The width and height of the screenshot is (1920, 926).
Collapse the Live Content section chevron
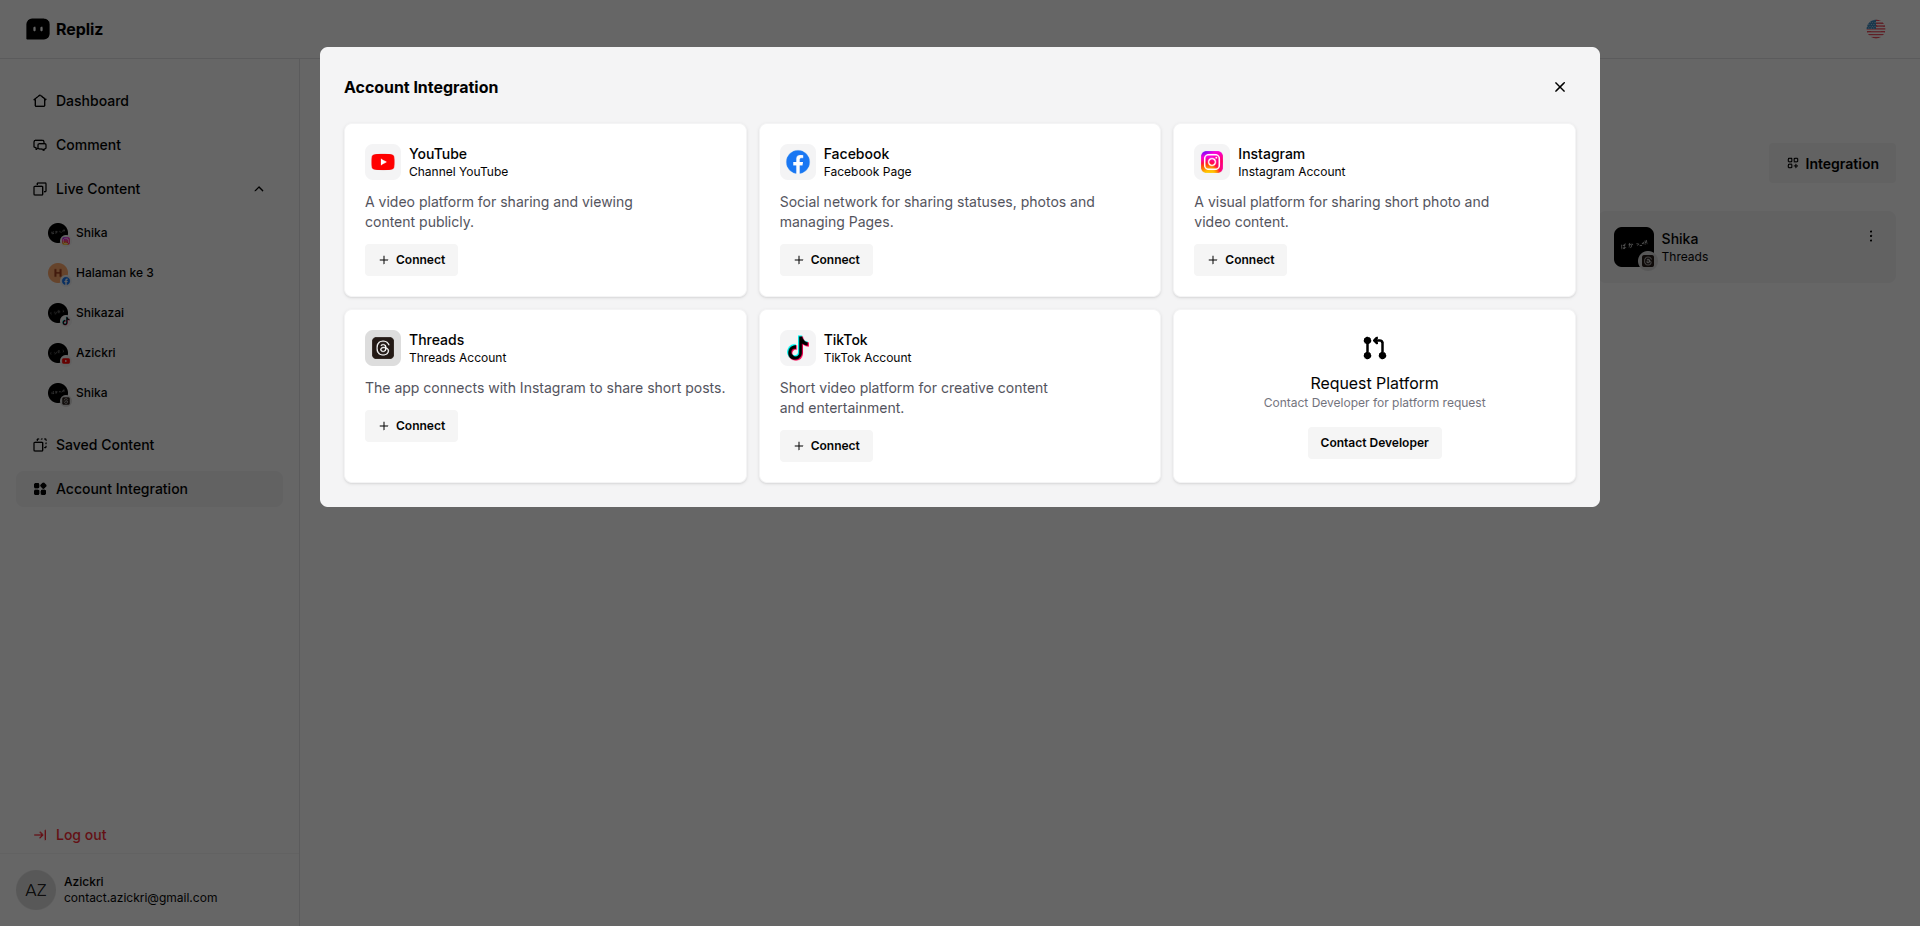click(259, 189)
